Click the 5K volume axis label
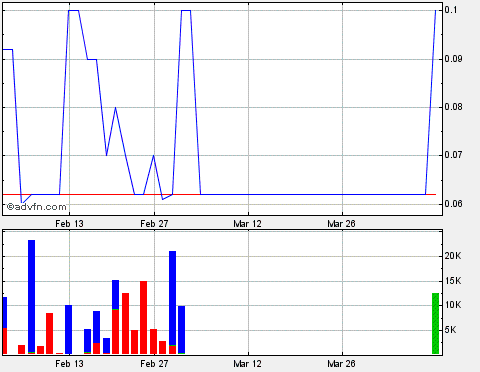Viewport: 480px width, 372px height. tap(450, 330)
